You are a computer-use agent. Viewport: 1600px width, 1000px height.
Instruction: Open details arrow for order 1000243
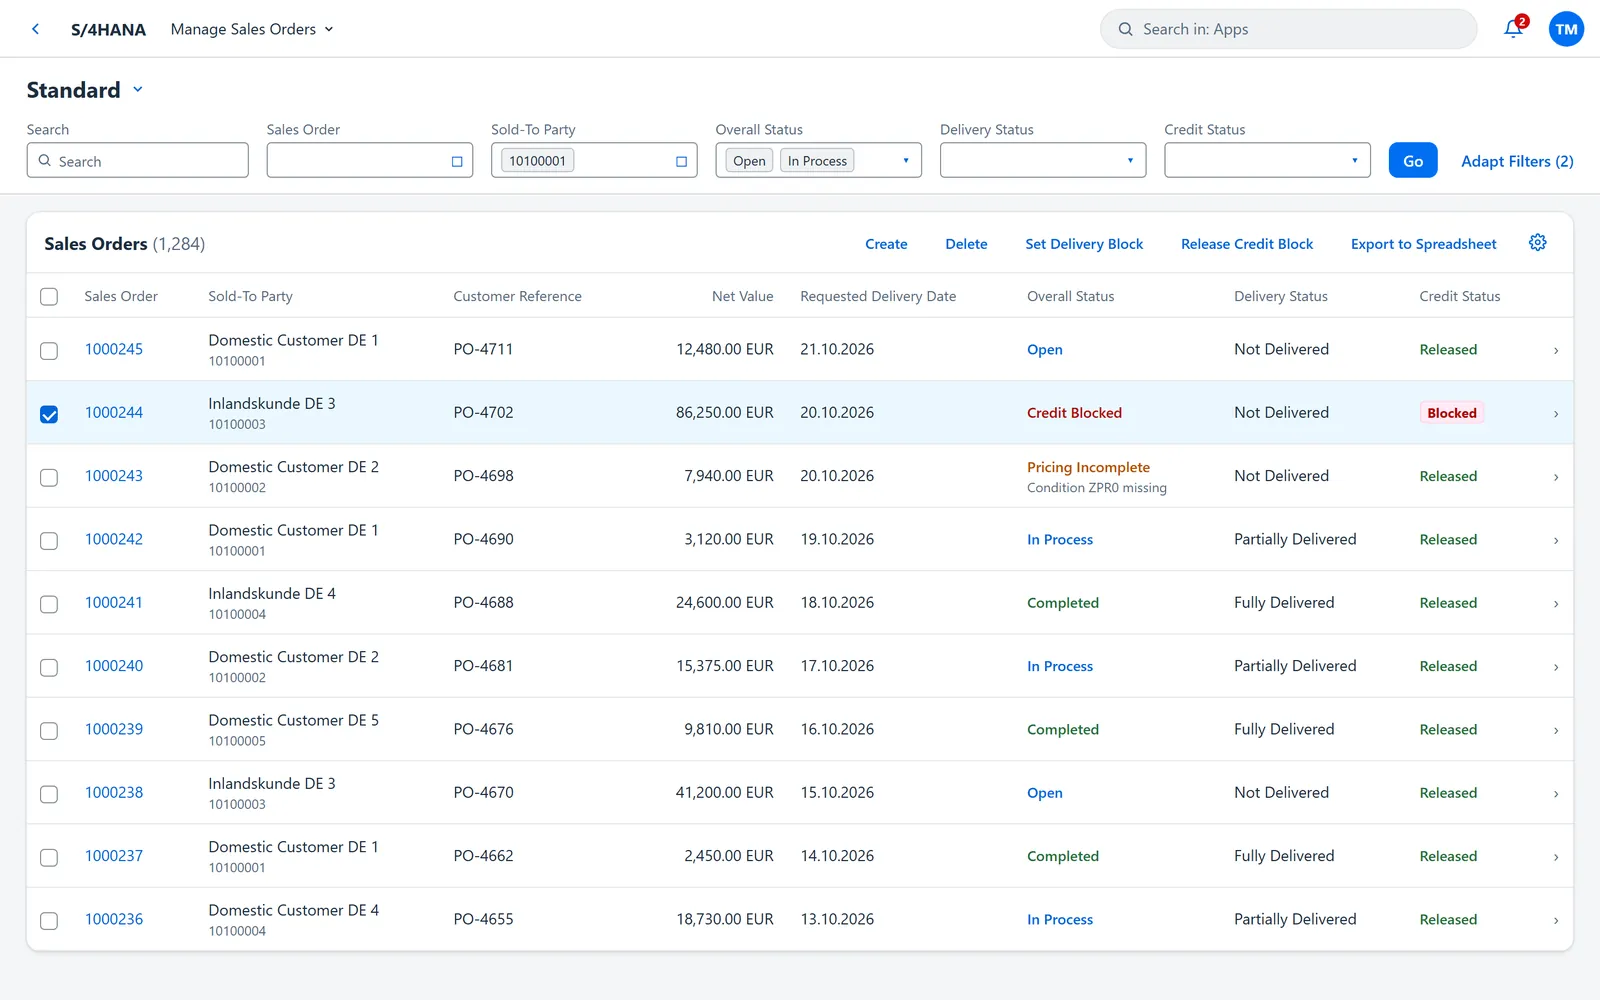(1556, 477)
